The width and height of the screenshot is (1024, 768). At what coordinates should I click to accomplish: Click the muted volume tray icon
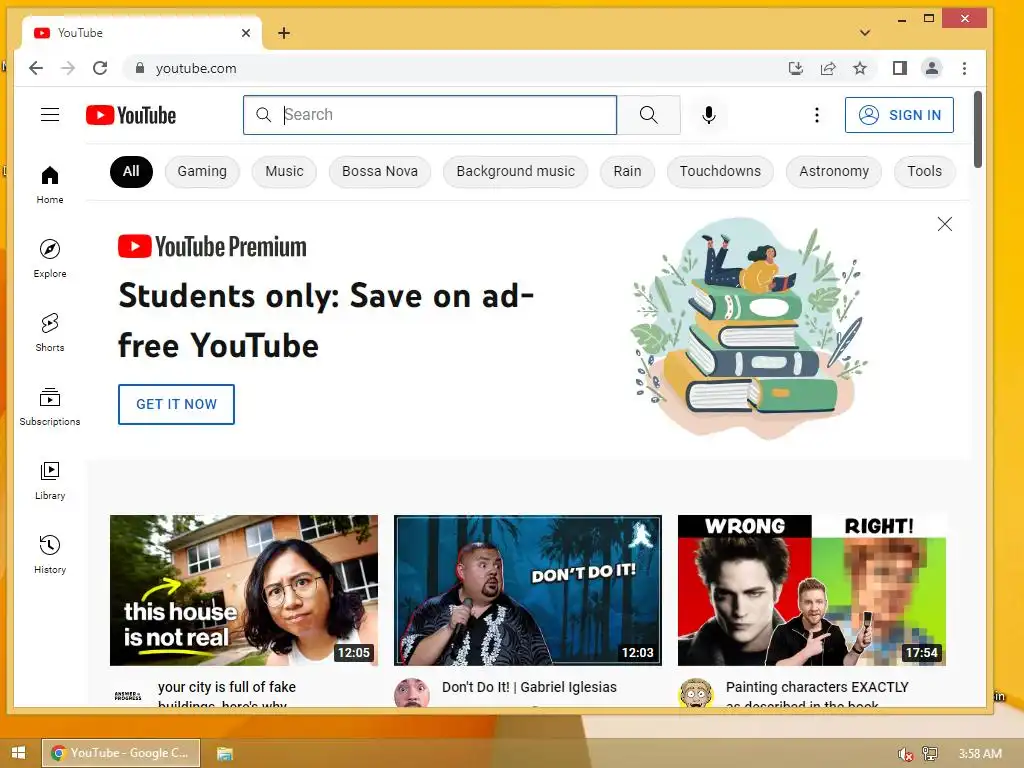pyautogui.click(x=905, y=754)
